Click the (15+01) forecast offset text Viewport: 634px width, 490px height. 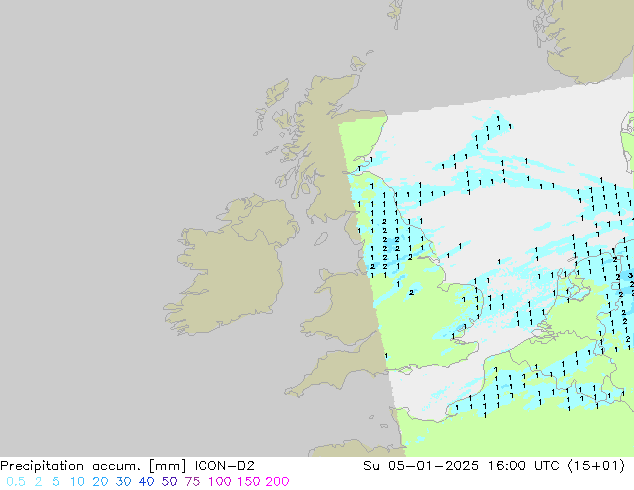596,466
